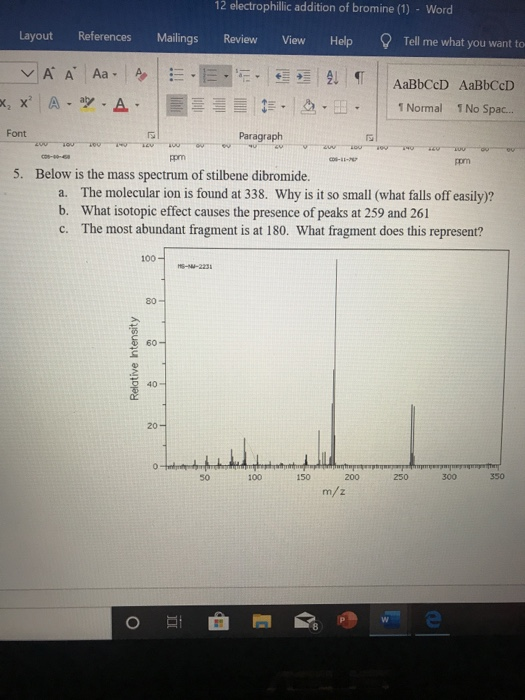Toggle the bulleted list
This screenshot has width=525, height=700.
[176, 75]
